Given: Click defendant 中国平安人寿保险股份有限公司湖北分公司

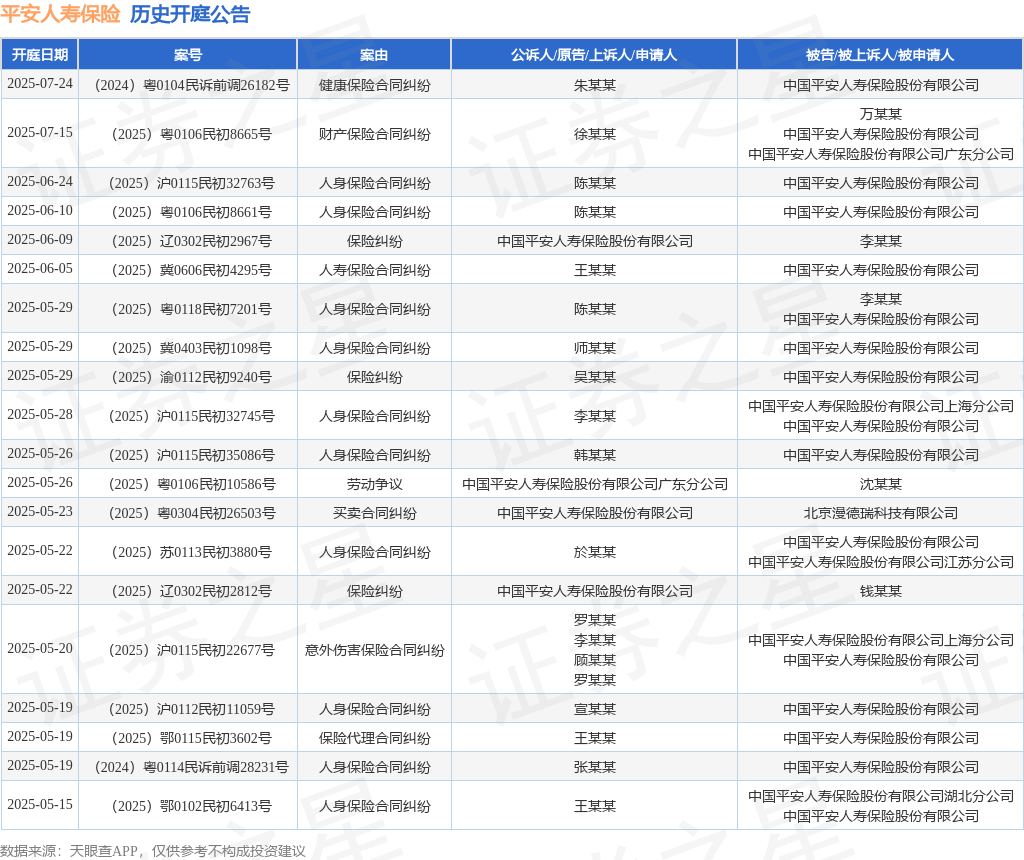Looking at the screenshot, I should pyautogui.click(x=880, y=796).
